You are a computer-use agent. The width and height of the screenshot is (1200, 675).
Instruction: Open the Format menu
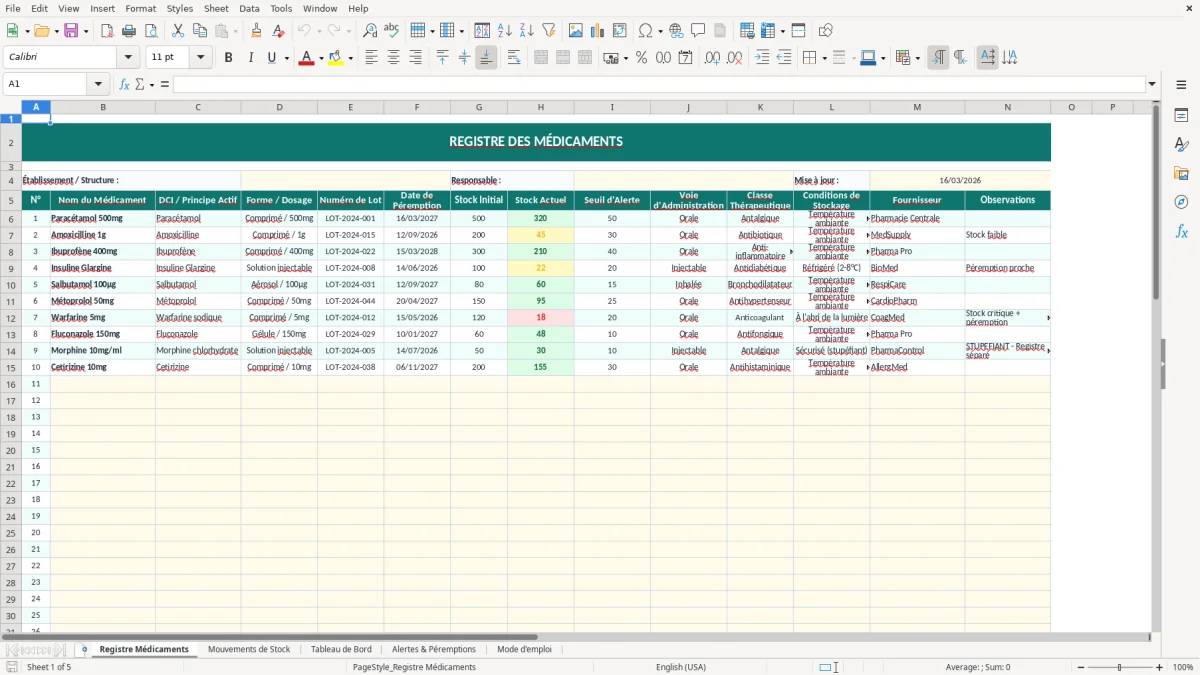tap(141, 8)
